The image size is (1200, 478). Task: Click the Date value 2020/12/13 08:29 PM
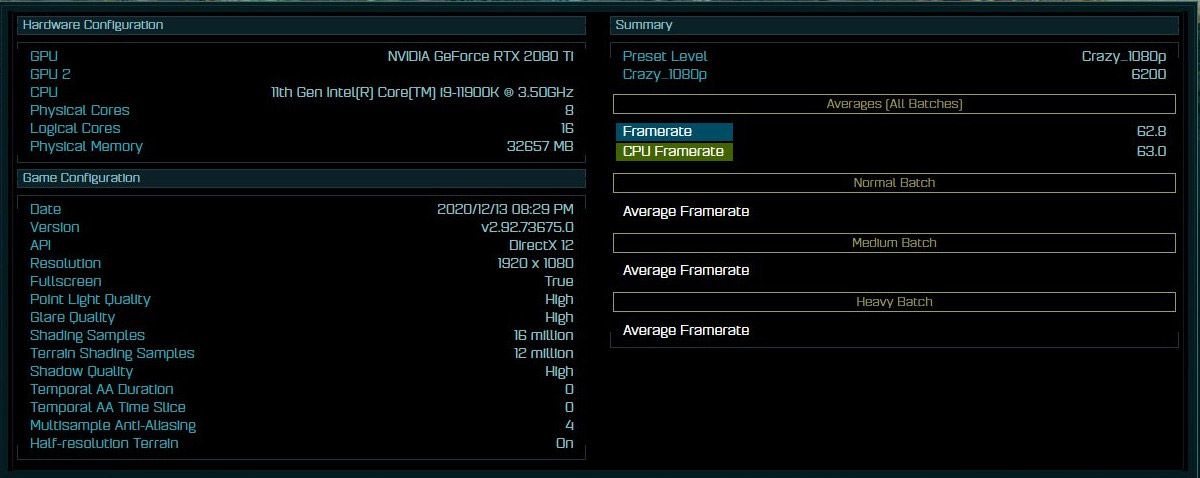tap(505, 209)
